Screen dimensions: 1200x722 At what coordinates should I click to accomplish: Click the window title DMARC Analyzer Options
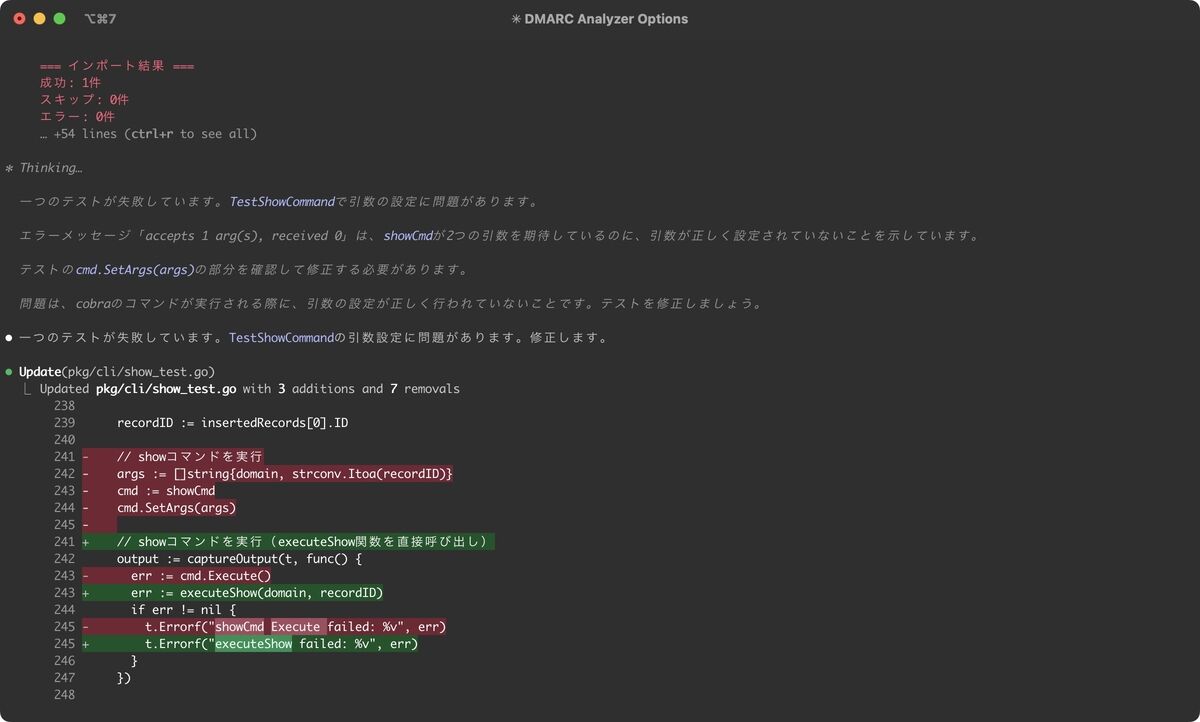[599, 18]
